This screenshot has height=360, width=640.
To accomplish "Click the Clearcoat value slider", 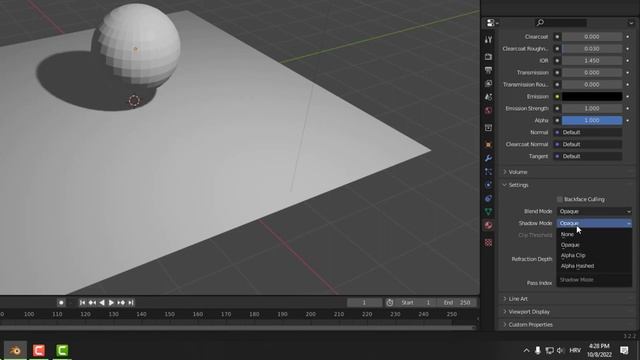I will coord(592,37).
